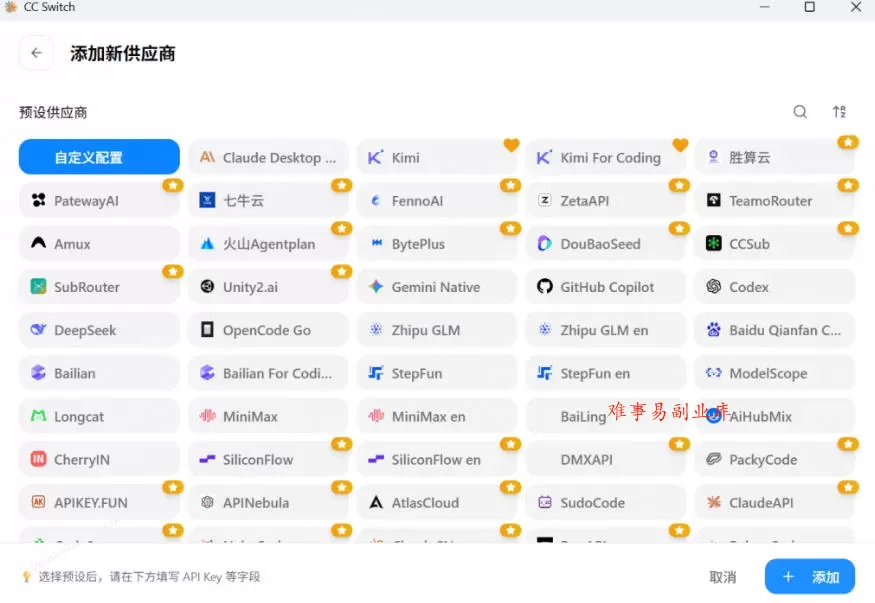Click the Gemini Native star icon
The width and height of the screenshot is (875, 603).
click(x=377, y=287)
